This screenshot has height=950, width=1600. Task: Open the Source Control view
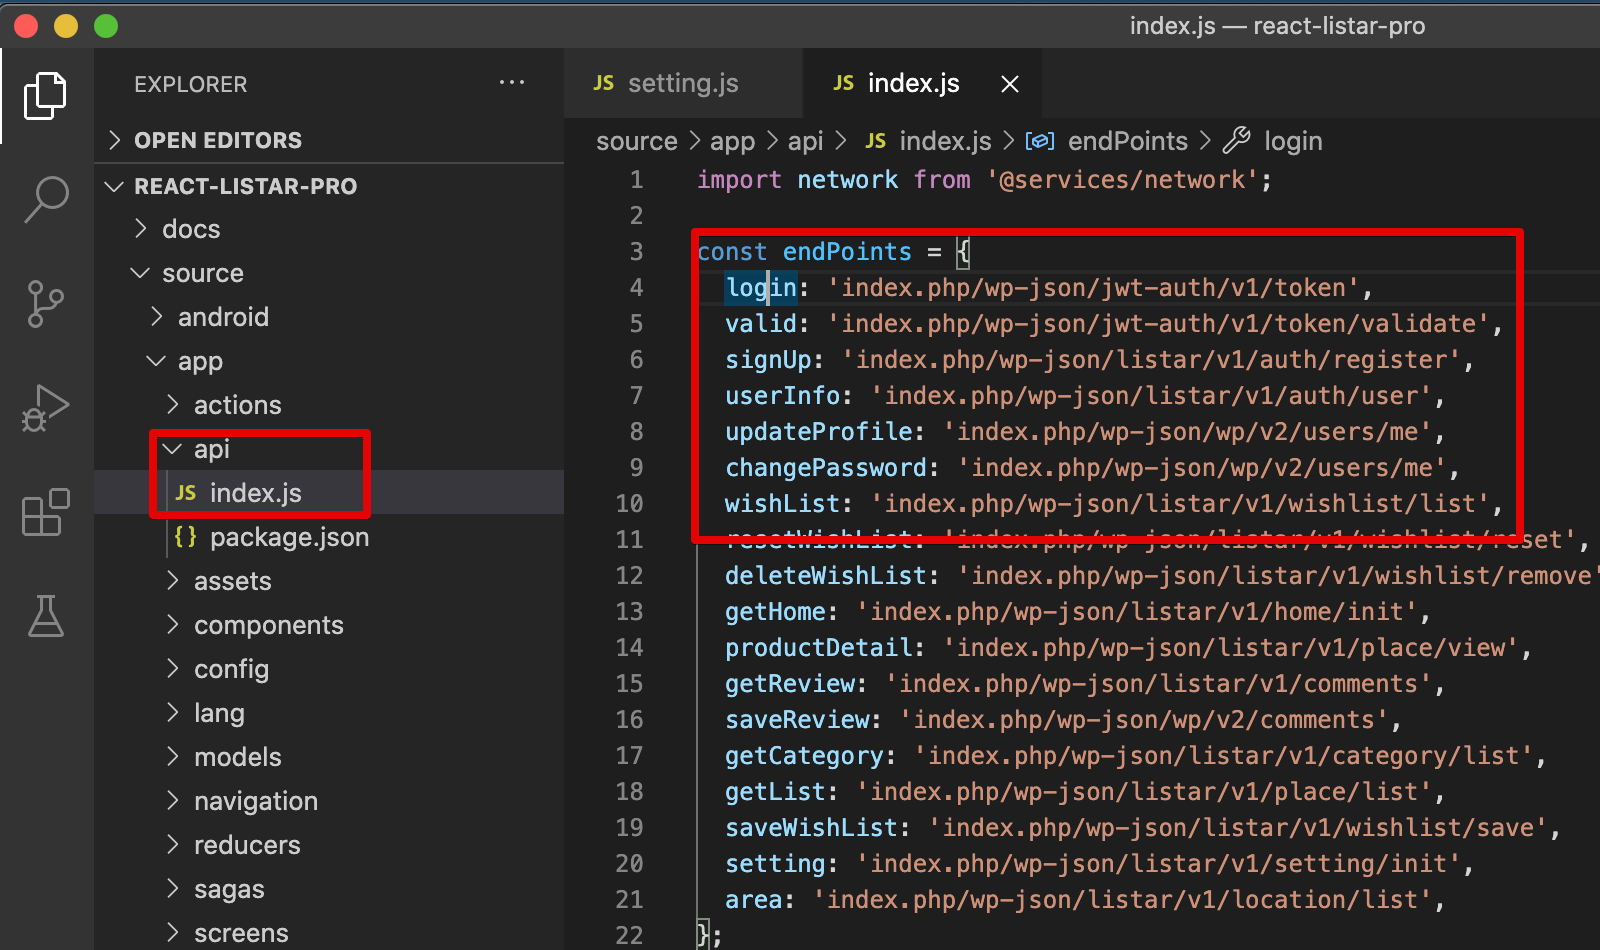46,303
